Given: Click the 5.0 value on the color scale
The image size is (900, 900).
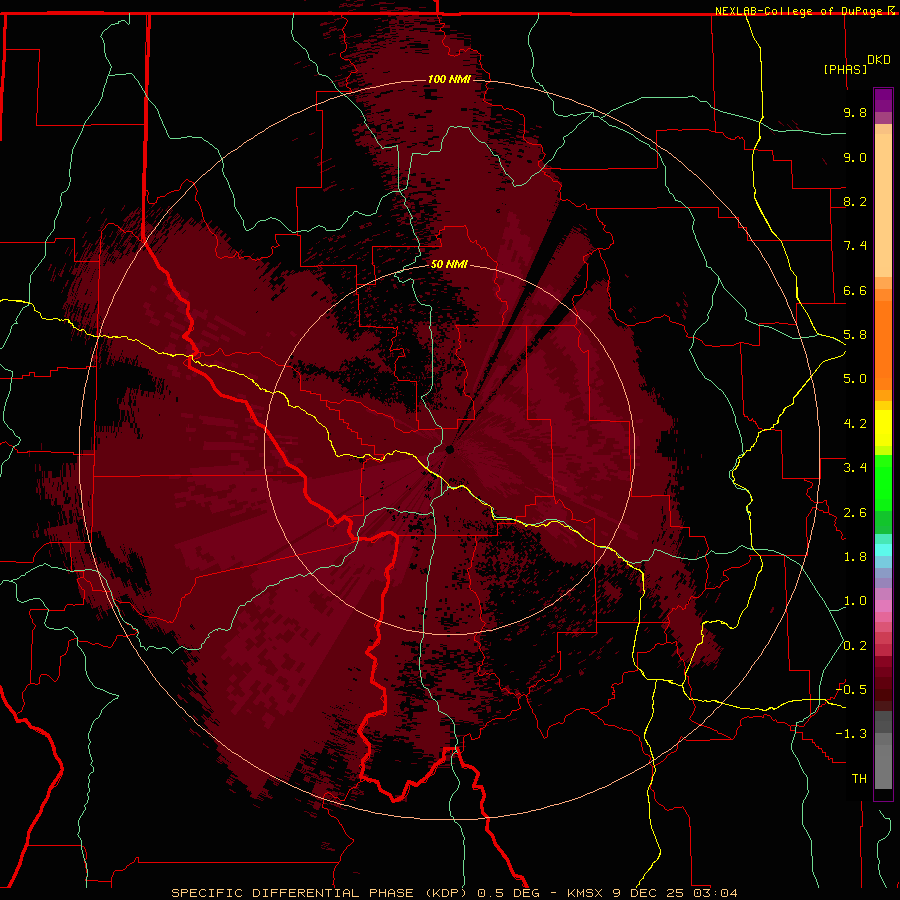Looking at the screenshot, I should (855, 379).
